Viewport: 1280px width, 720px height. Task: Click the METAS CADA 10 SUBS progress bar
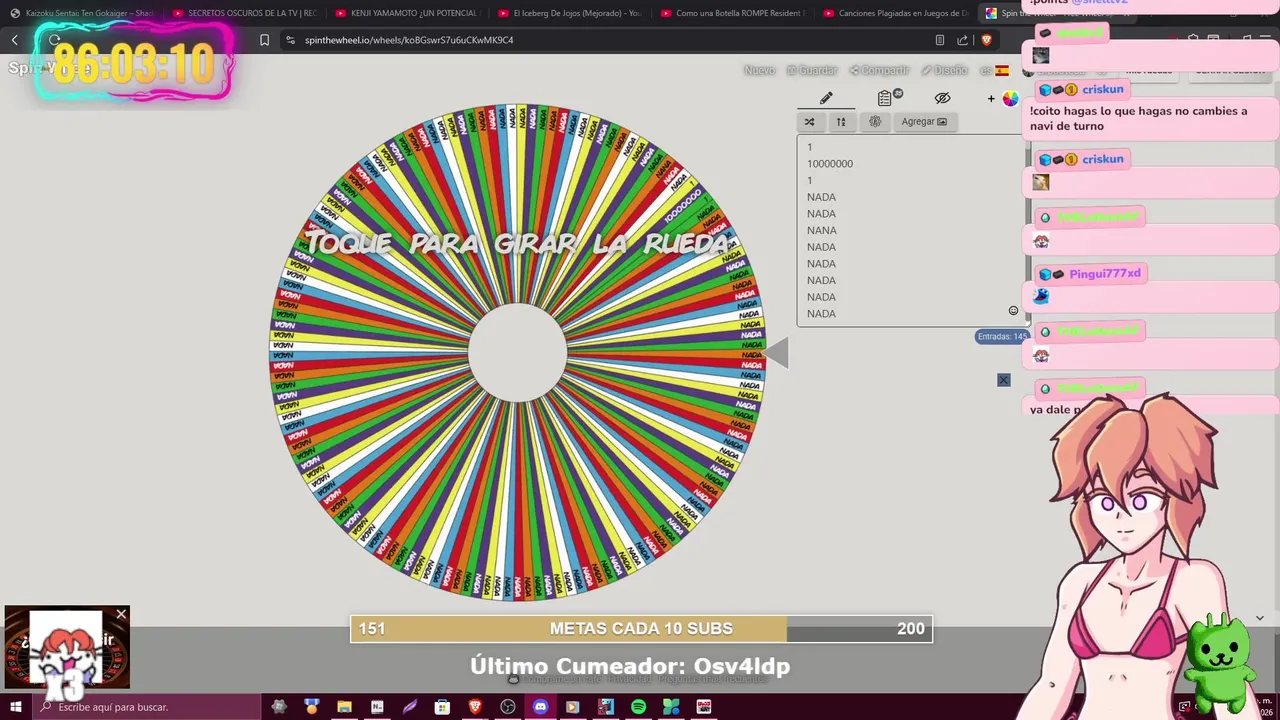[641, 628]
